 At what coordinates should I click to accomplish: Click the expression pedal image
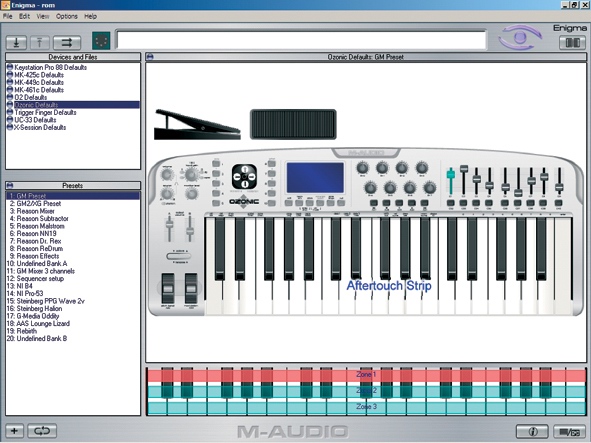pyautogui.click(x=197, y=125)
